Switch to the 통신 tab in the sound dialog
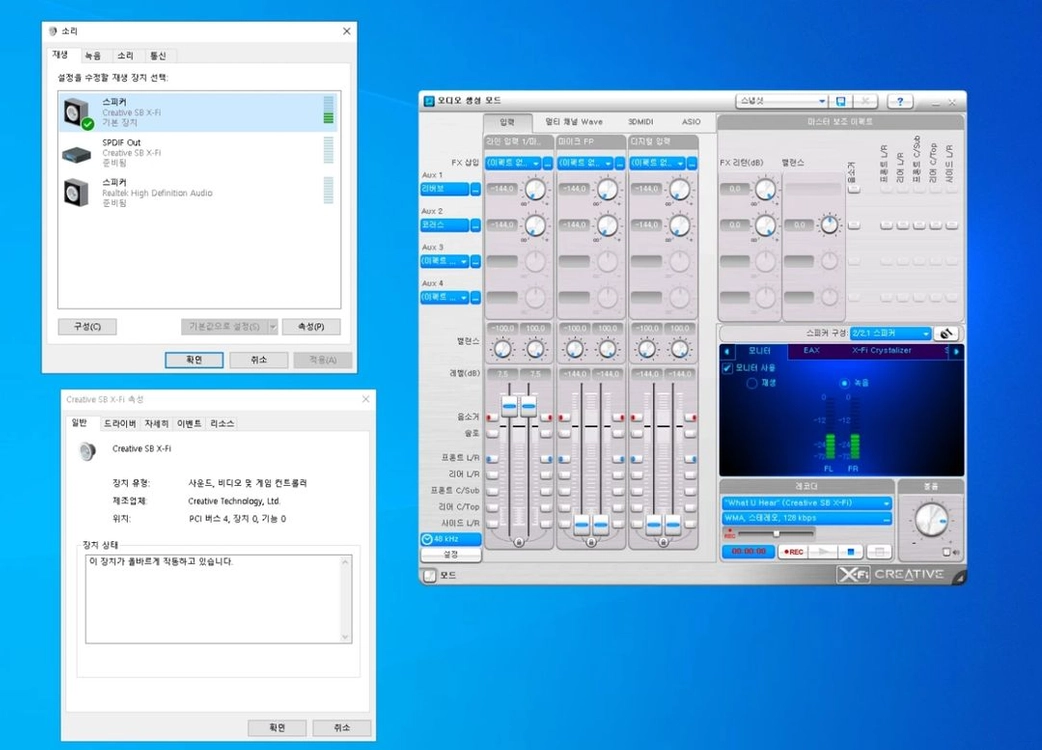Viewport: 1042px width, 750px height. pyautogui.click(x=158, y=56)
